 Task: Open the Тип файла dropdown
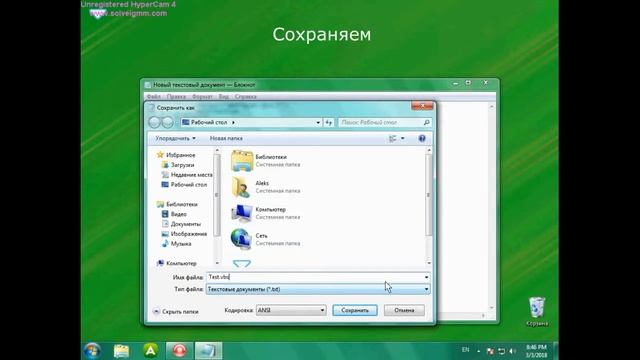click(318, 289)
